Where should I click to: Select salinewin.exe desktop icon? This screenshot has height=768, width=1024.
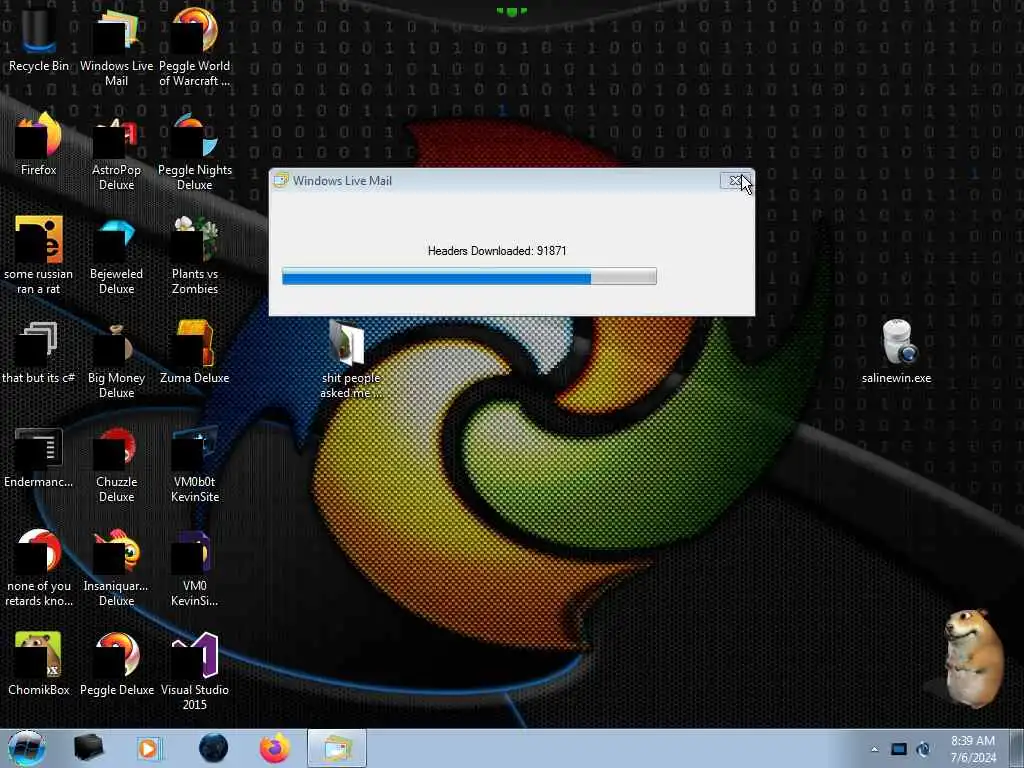896,352
